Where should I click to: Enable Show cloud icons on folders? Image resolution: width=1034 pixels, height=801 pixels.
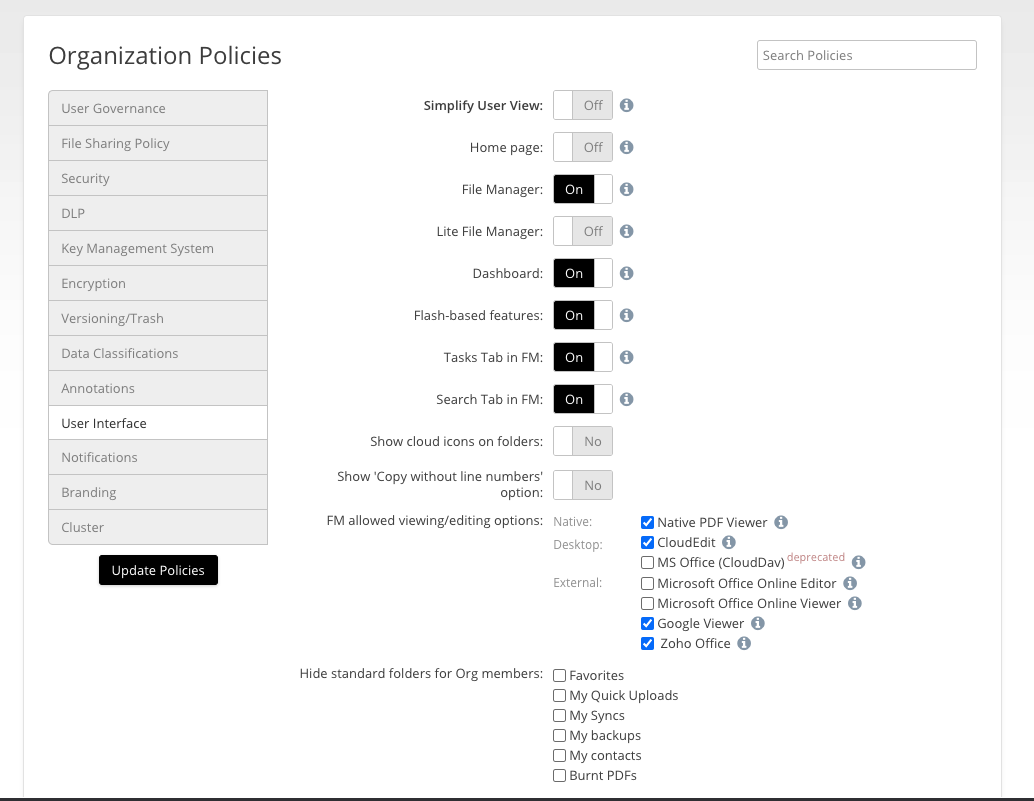583,442
